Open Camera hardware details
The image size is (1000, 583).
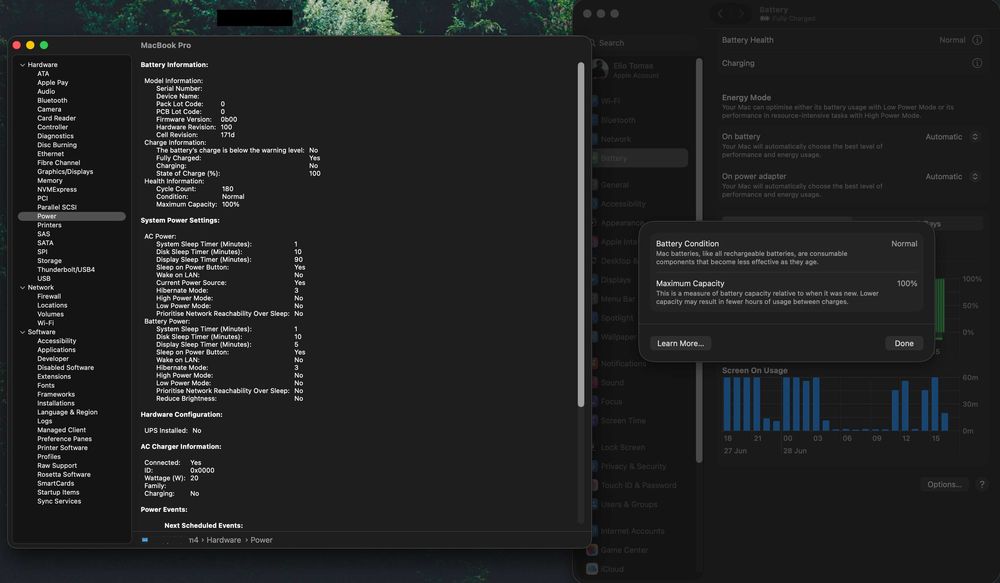(49, 110)
